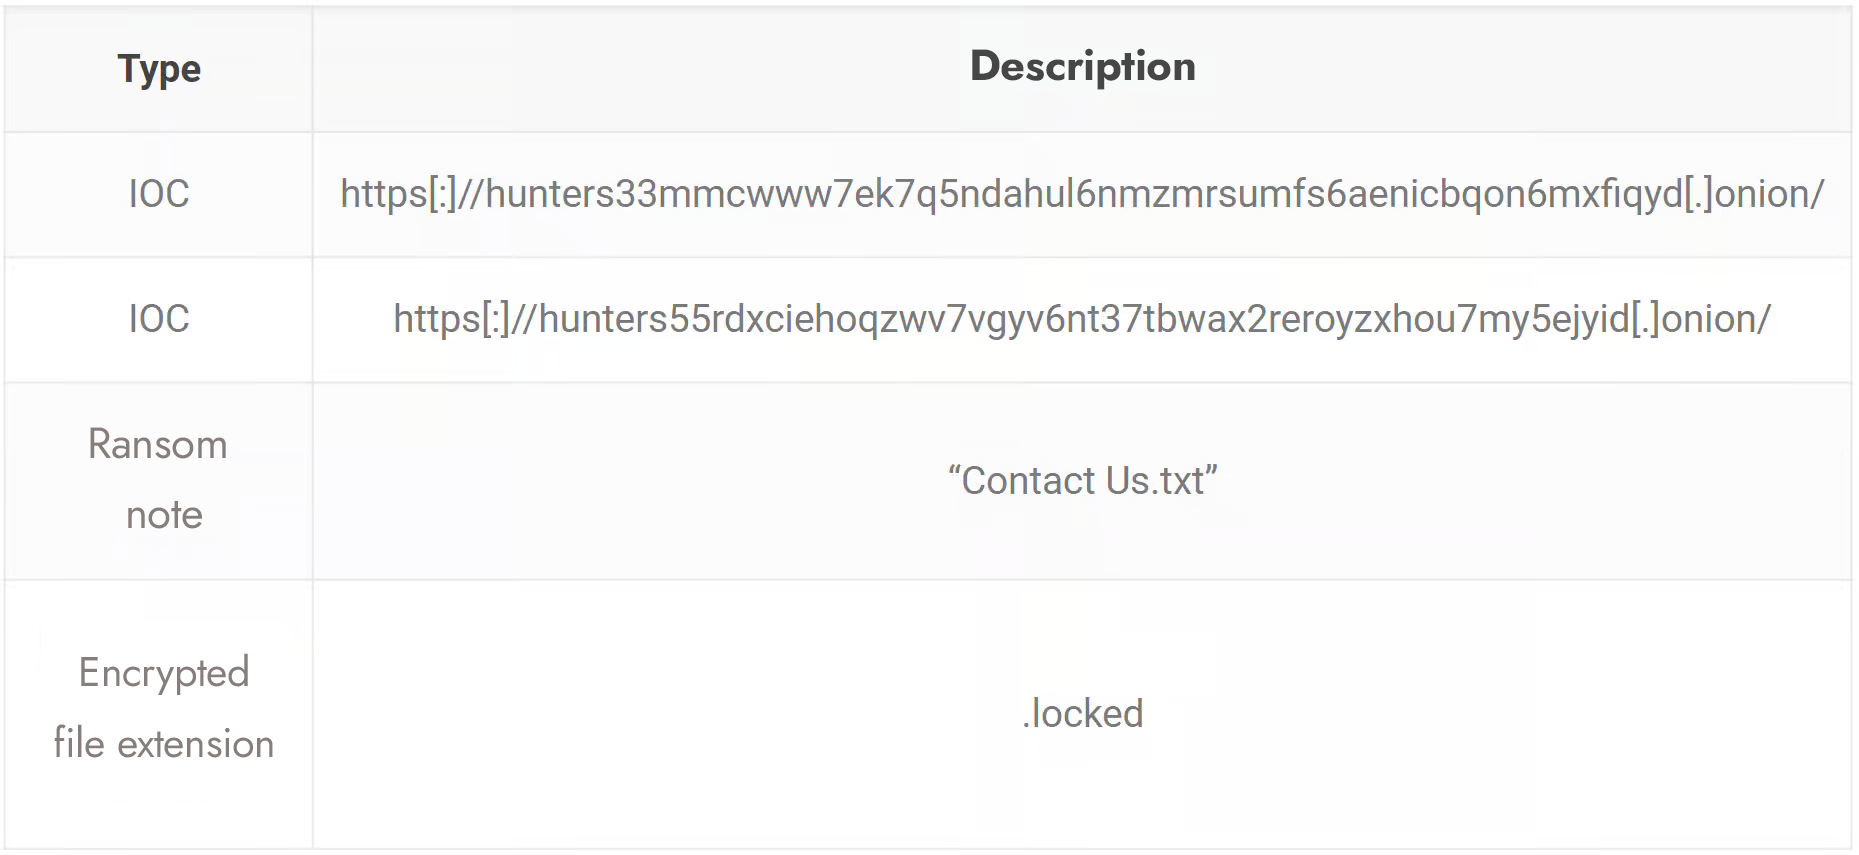Select the hunters33 onion URL text
The image size is (1859, 855).
1082,194
